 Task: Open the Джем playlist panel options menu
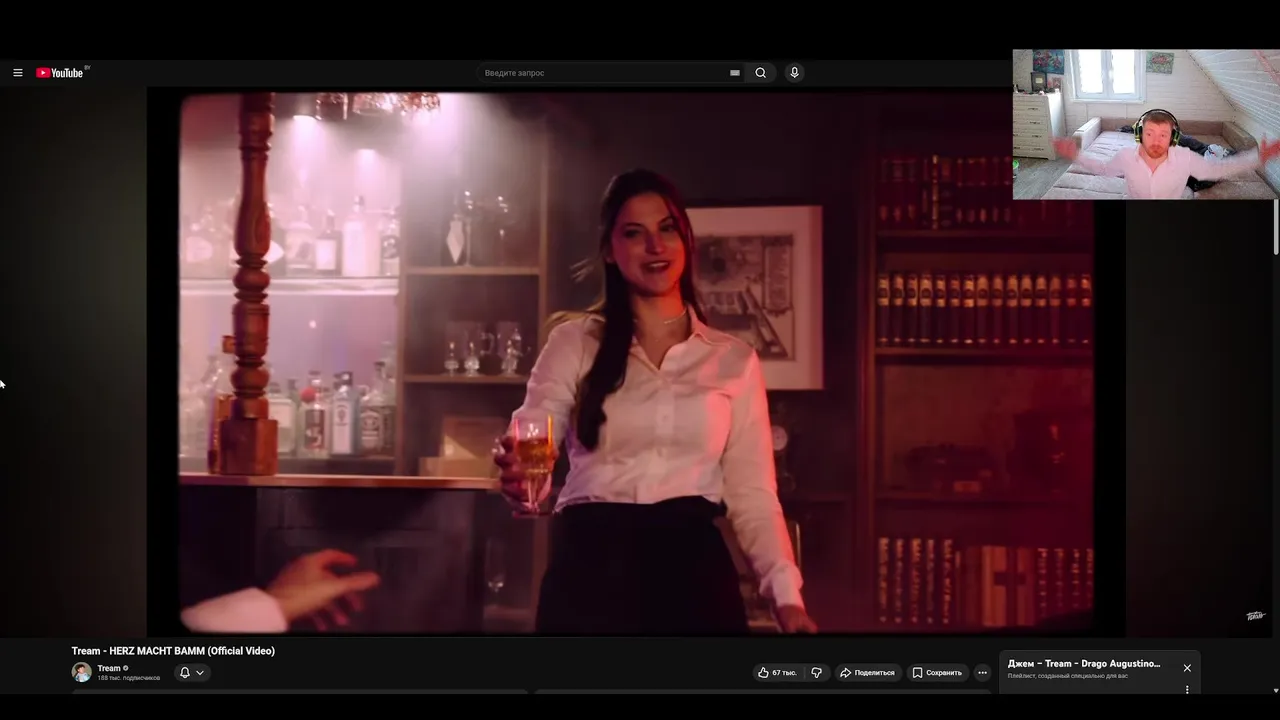[x=1187, y=689]
